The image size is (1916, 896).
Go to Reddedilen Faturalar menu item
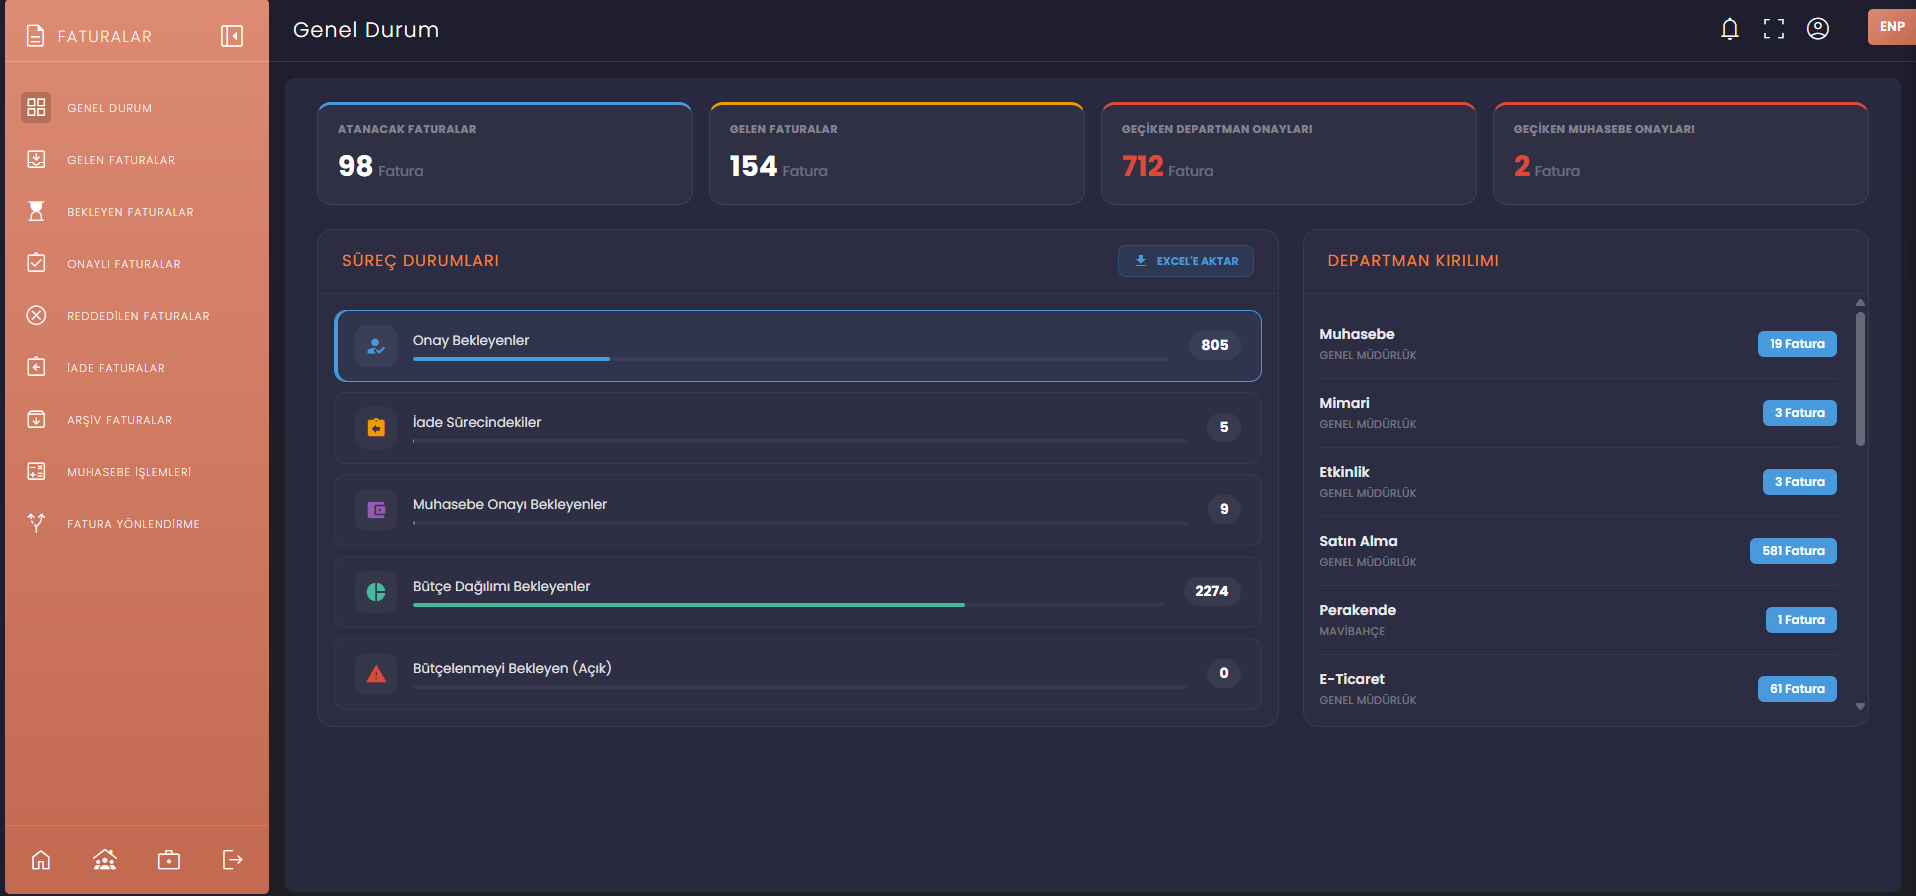click(x=137, y=316)
